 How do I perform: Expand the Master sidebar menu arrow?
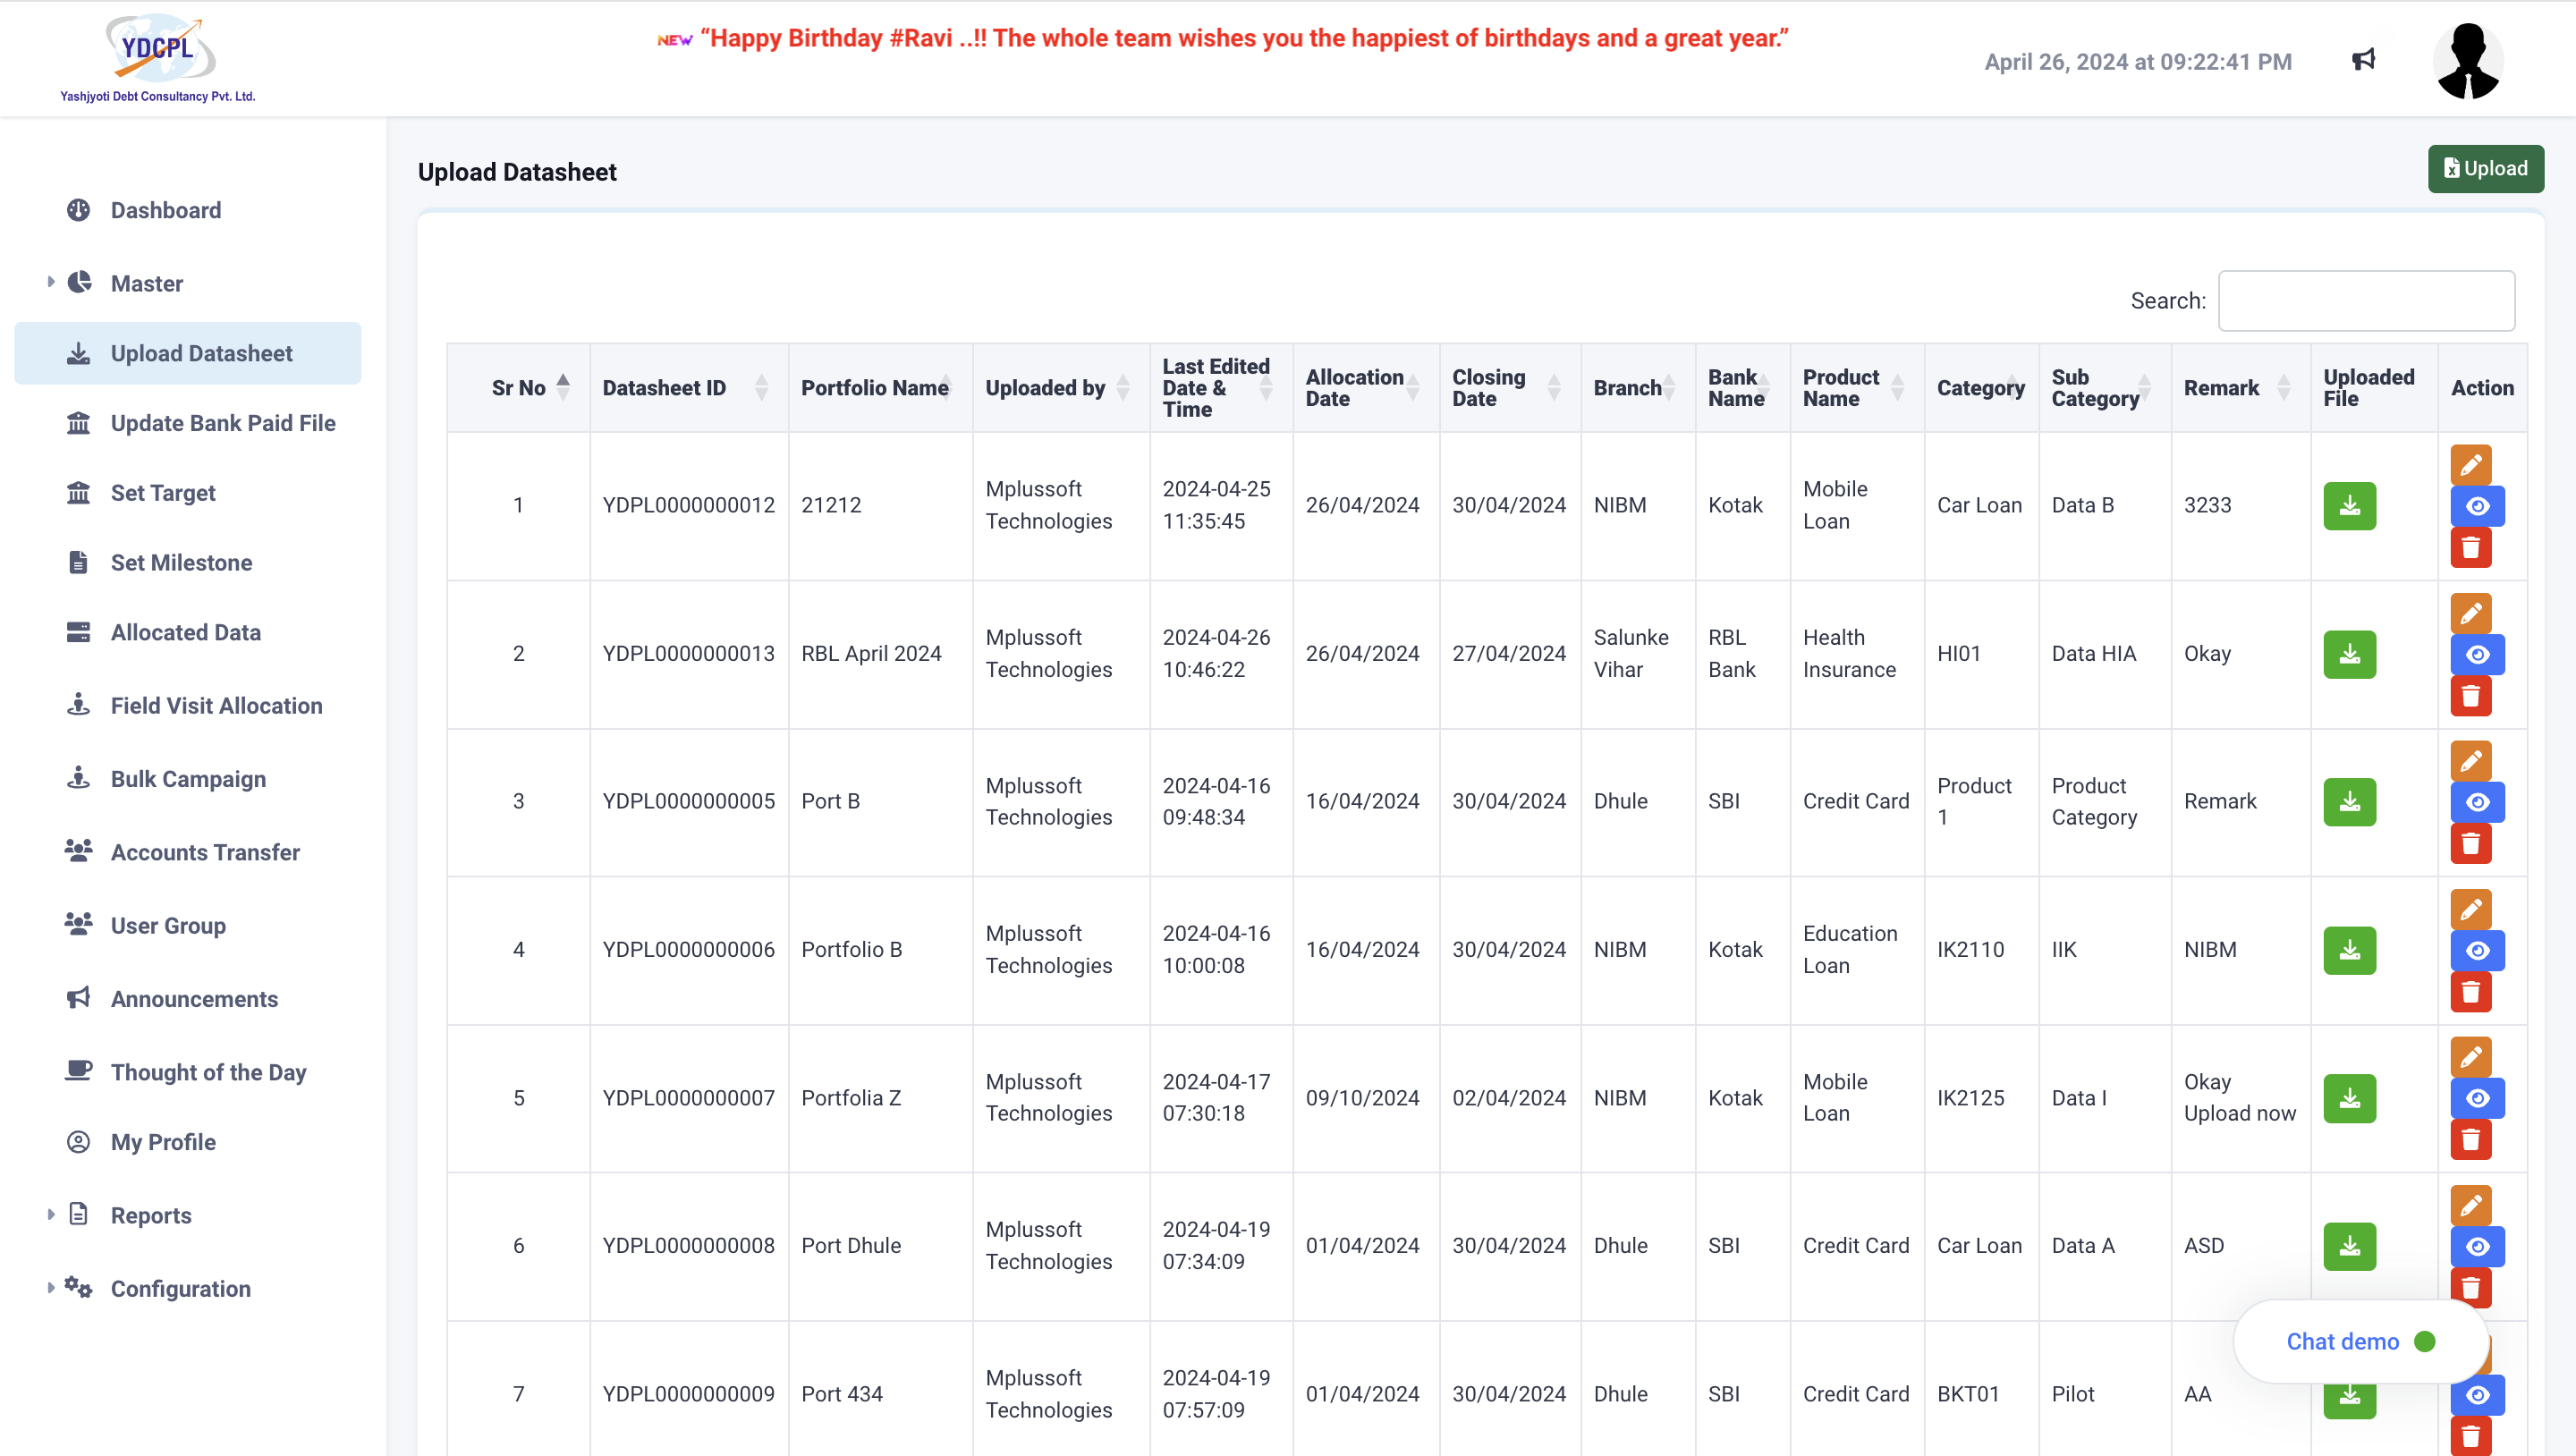point(50,282)
